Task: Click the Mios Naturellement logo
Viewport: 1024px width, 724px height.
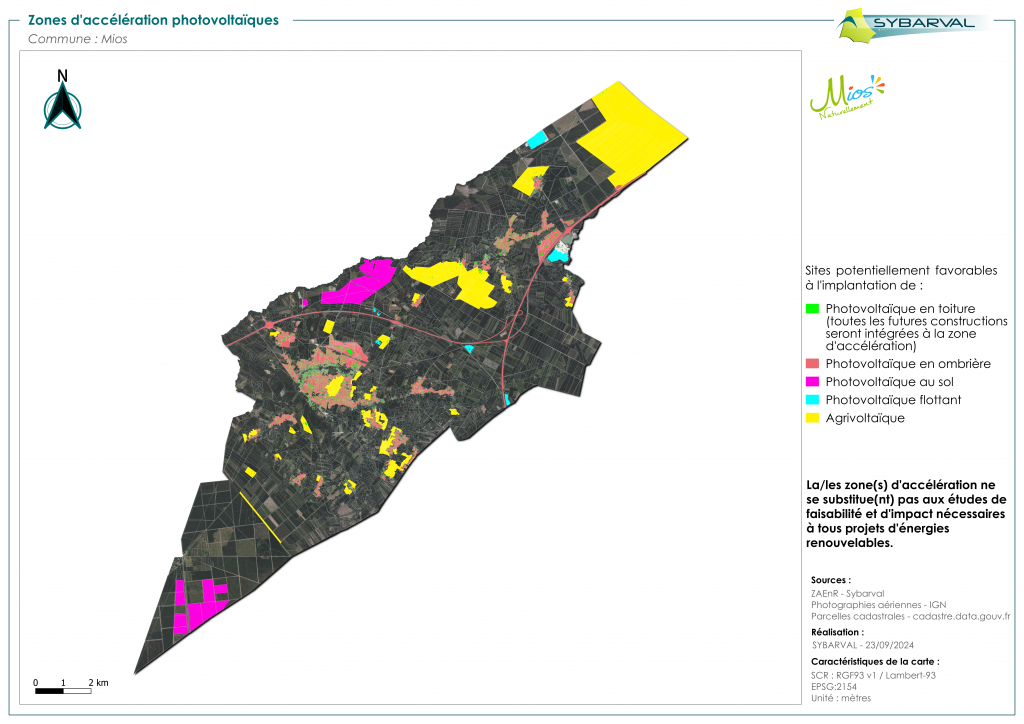Action: tap(847, 97)
